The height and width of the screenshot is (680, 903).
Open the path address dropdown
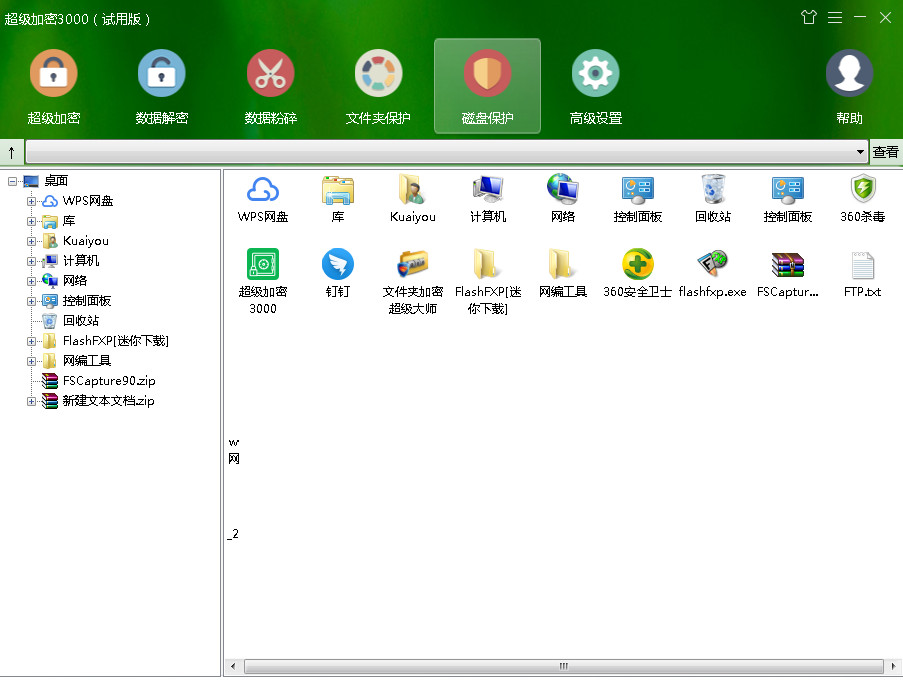(x=860, y=152)
